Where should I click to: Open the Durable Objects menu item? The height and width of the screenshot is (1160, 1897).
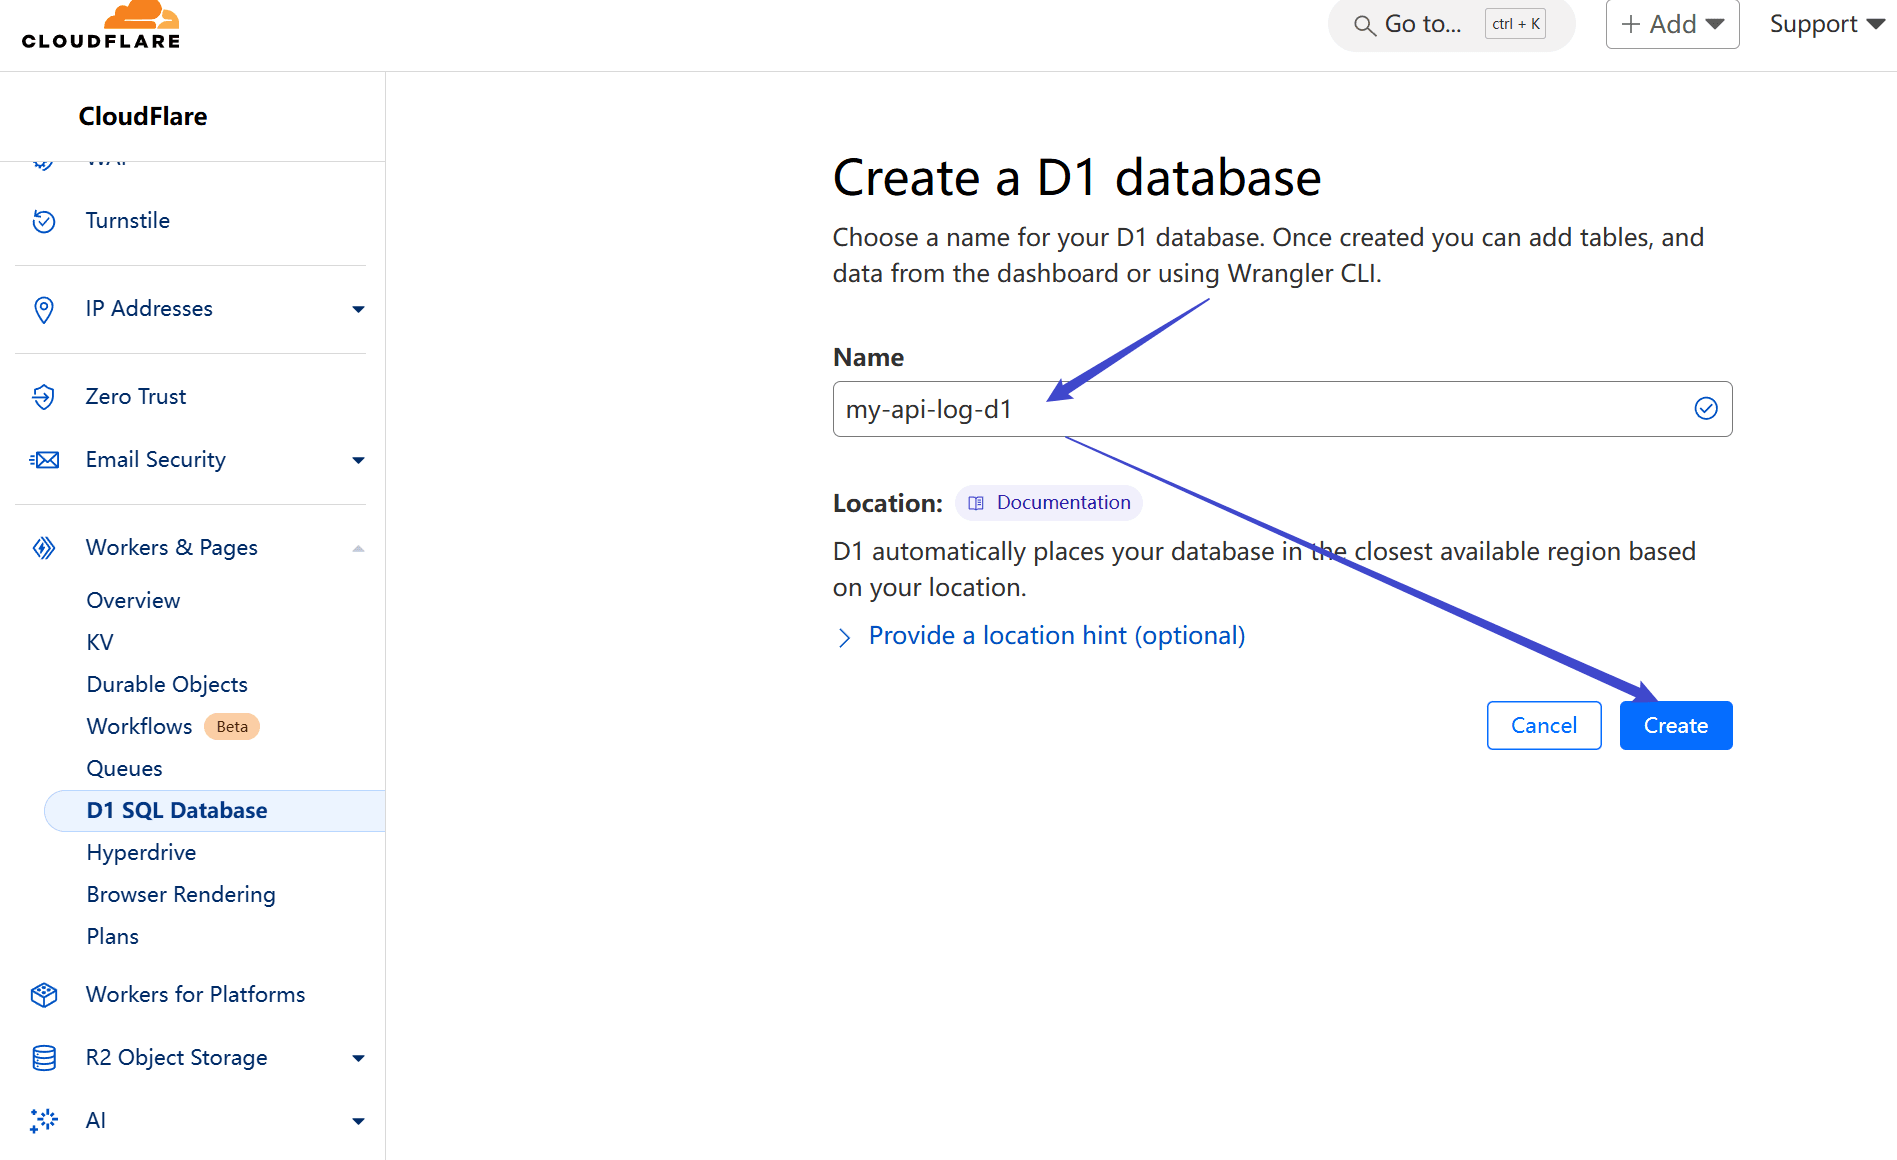pos(167,685)
